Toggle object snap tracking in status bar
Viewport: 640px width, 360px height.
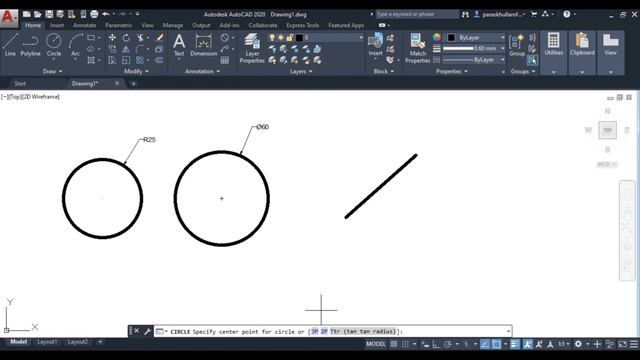point(484,344)
